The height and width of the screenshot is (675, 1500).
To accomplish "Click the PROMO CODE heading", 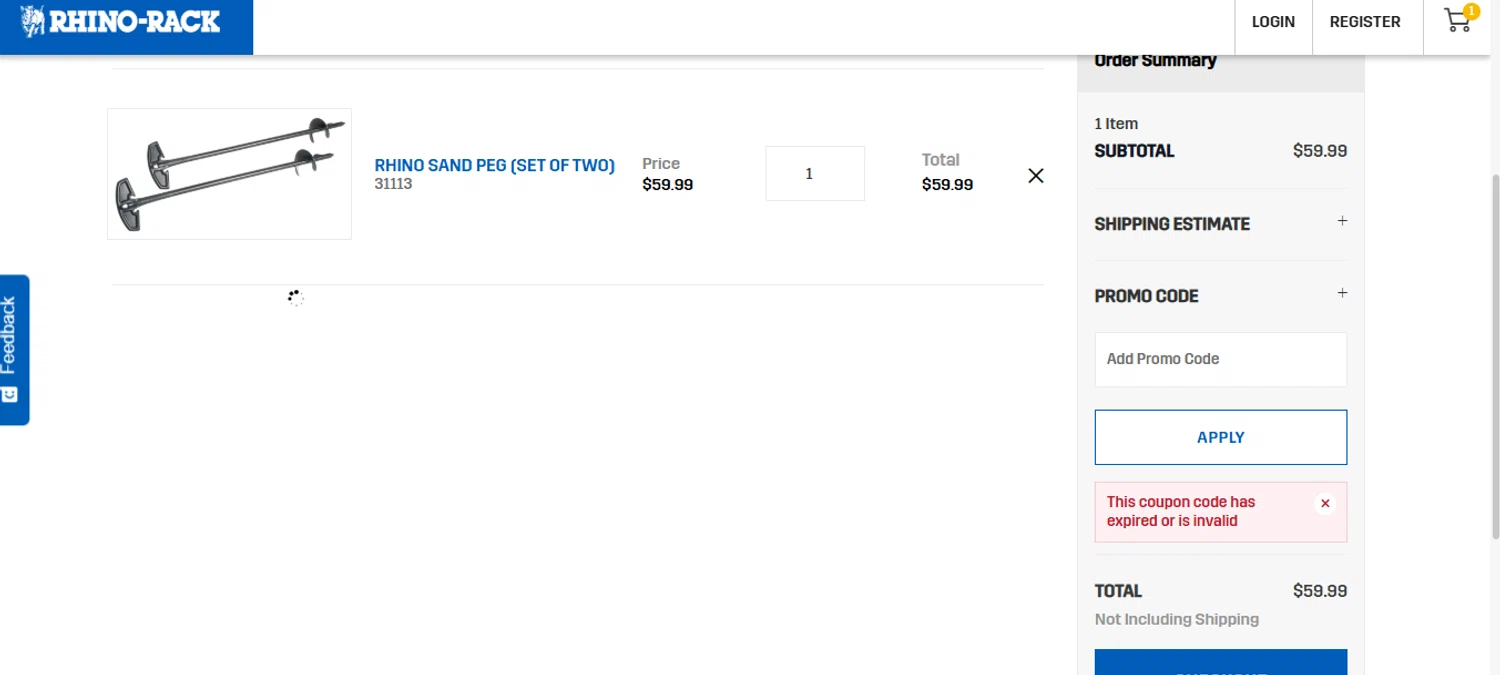I will (1146, 296).
